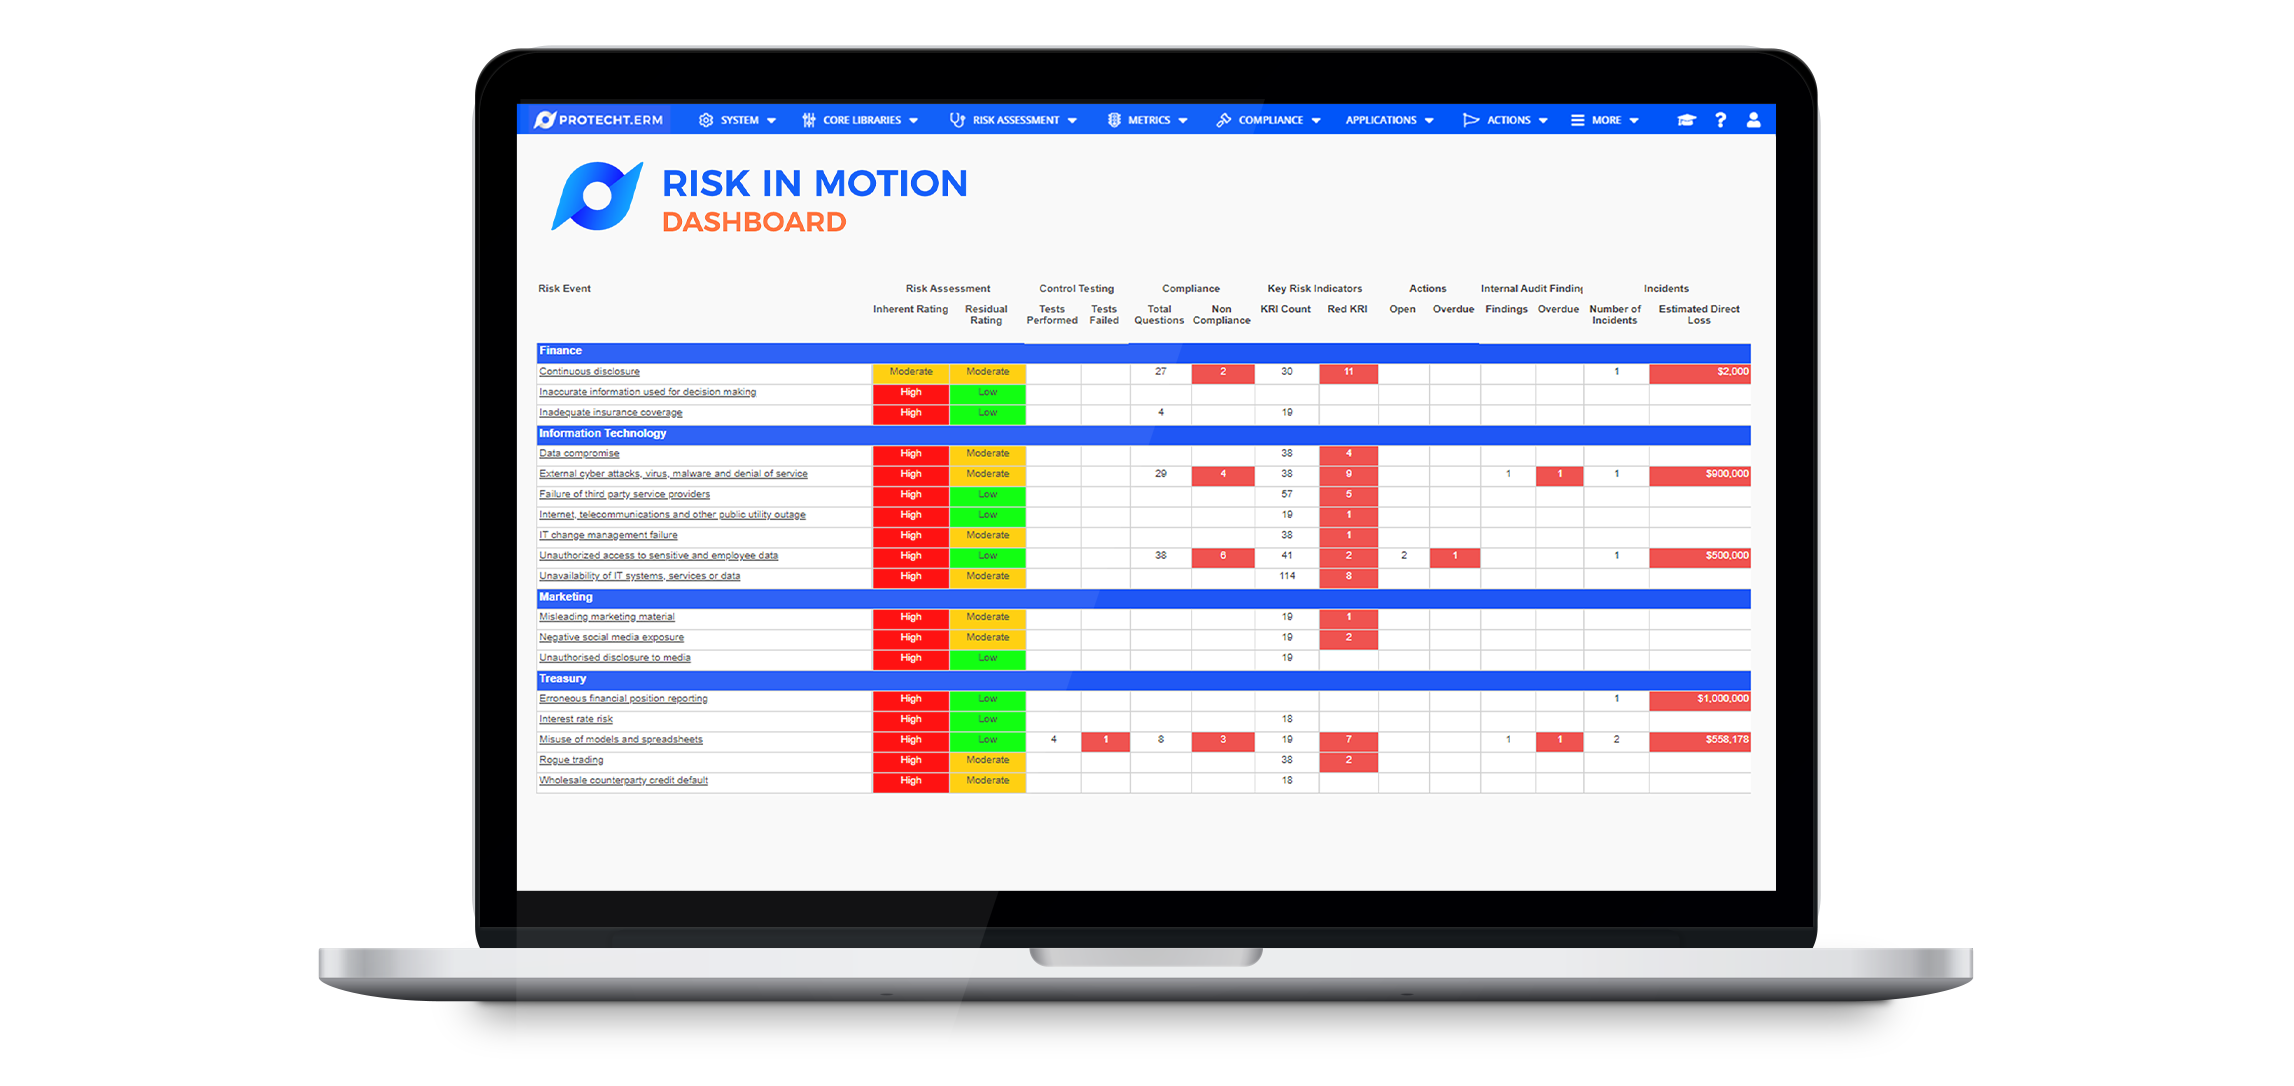This screenshot has width=2294, height=1086.
Task: Select the red Estimated Direct Loss $2,000 cell
Action: [x=1699, y=371]
